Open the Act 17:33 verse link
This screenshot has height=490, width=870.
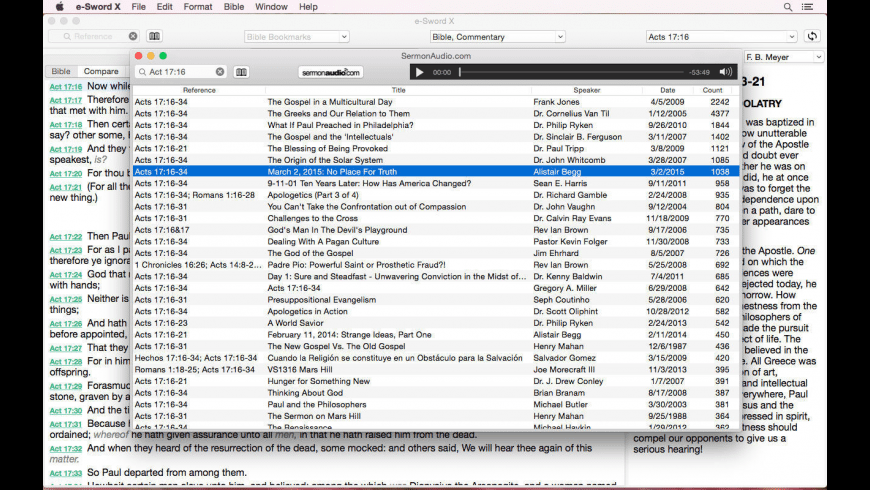(65, 473)
